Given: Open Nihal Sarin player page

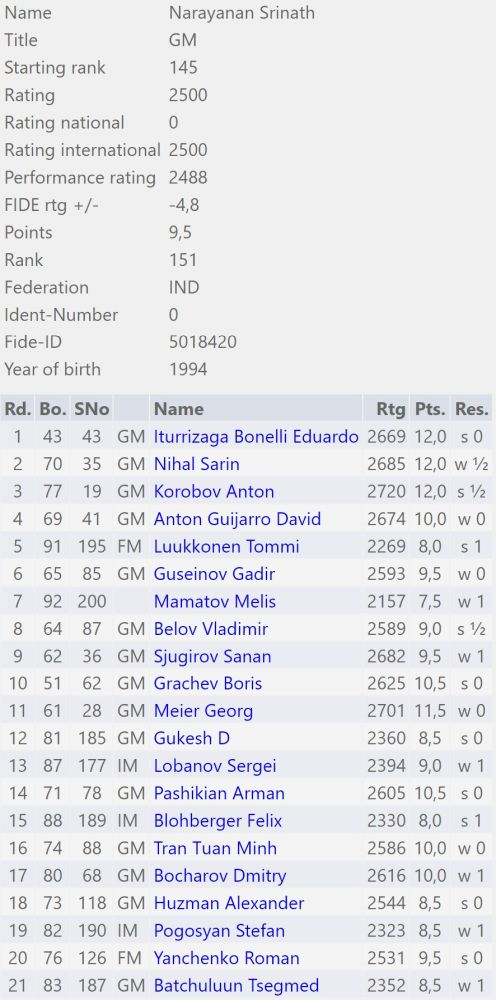Looking at the screenshot, I should [196, 464].
